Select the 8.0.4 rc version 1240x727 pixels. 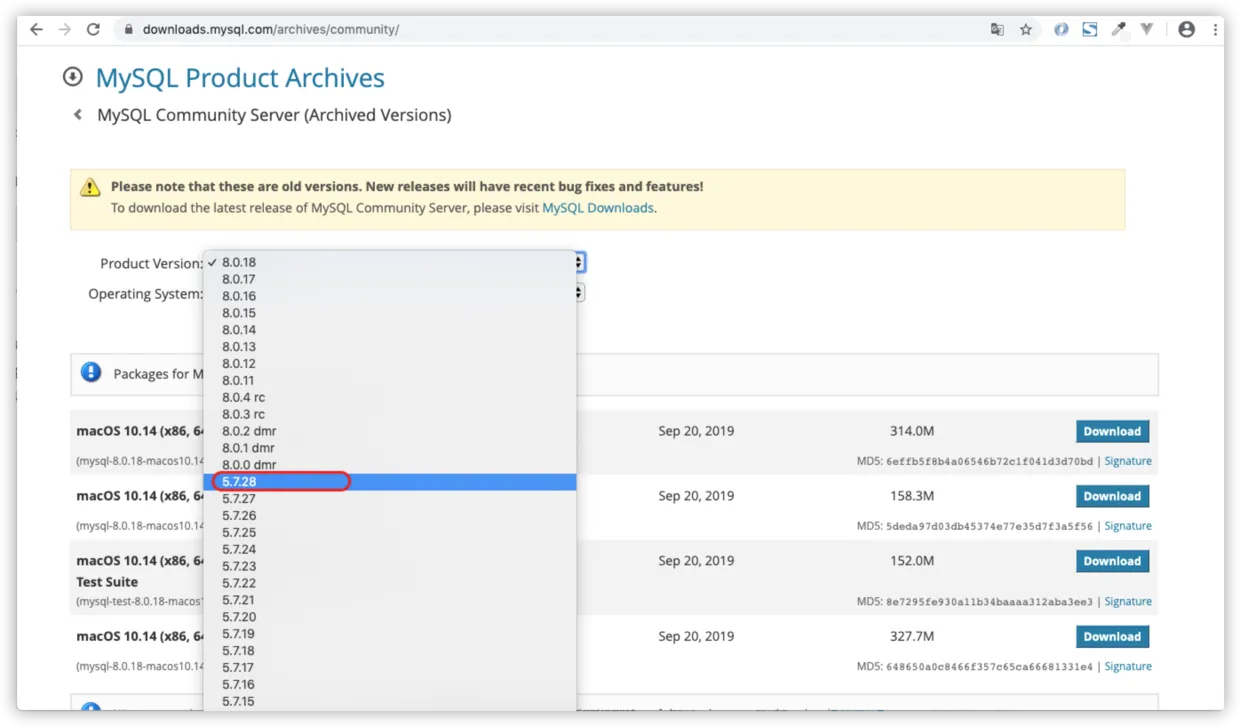[390, 397]
